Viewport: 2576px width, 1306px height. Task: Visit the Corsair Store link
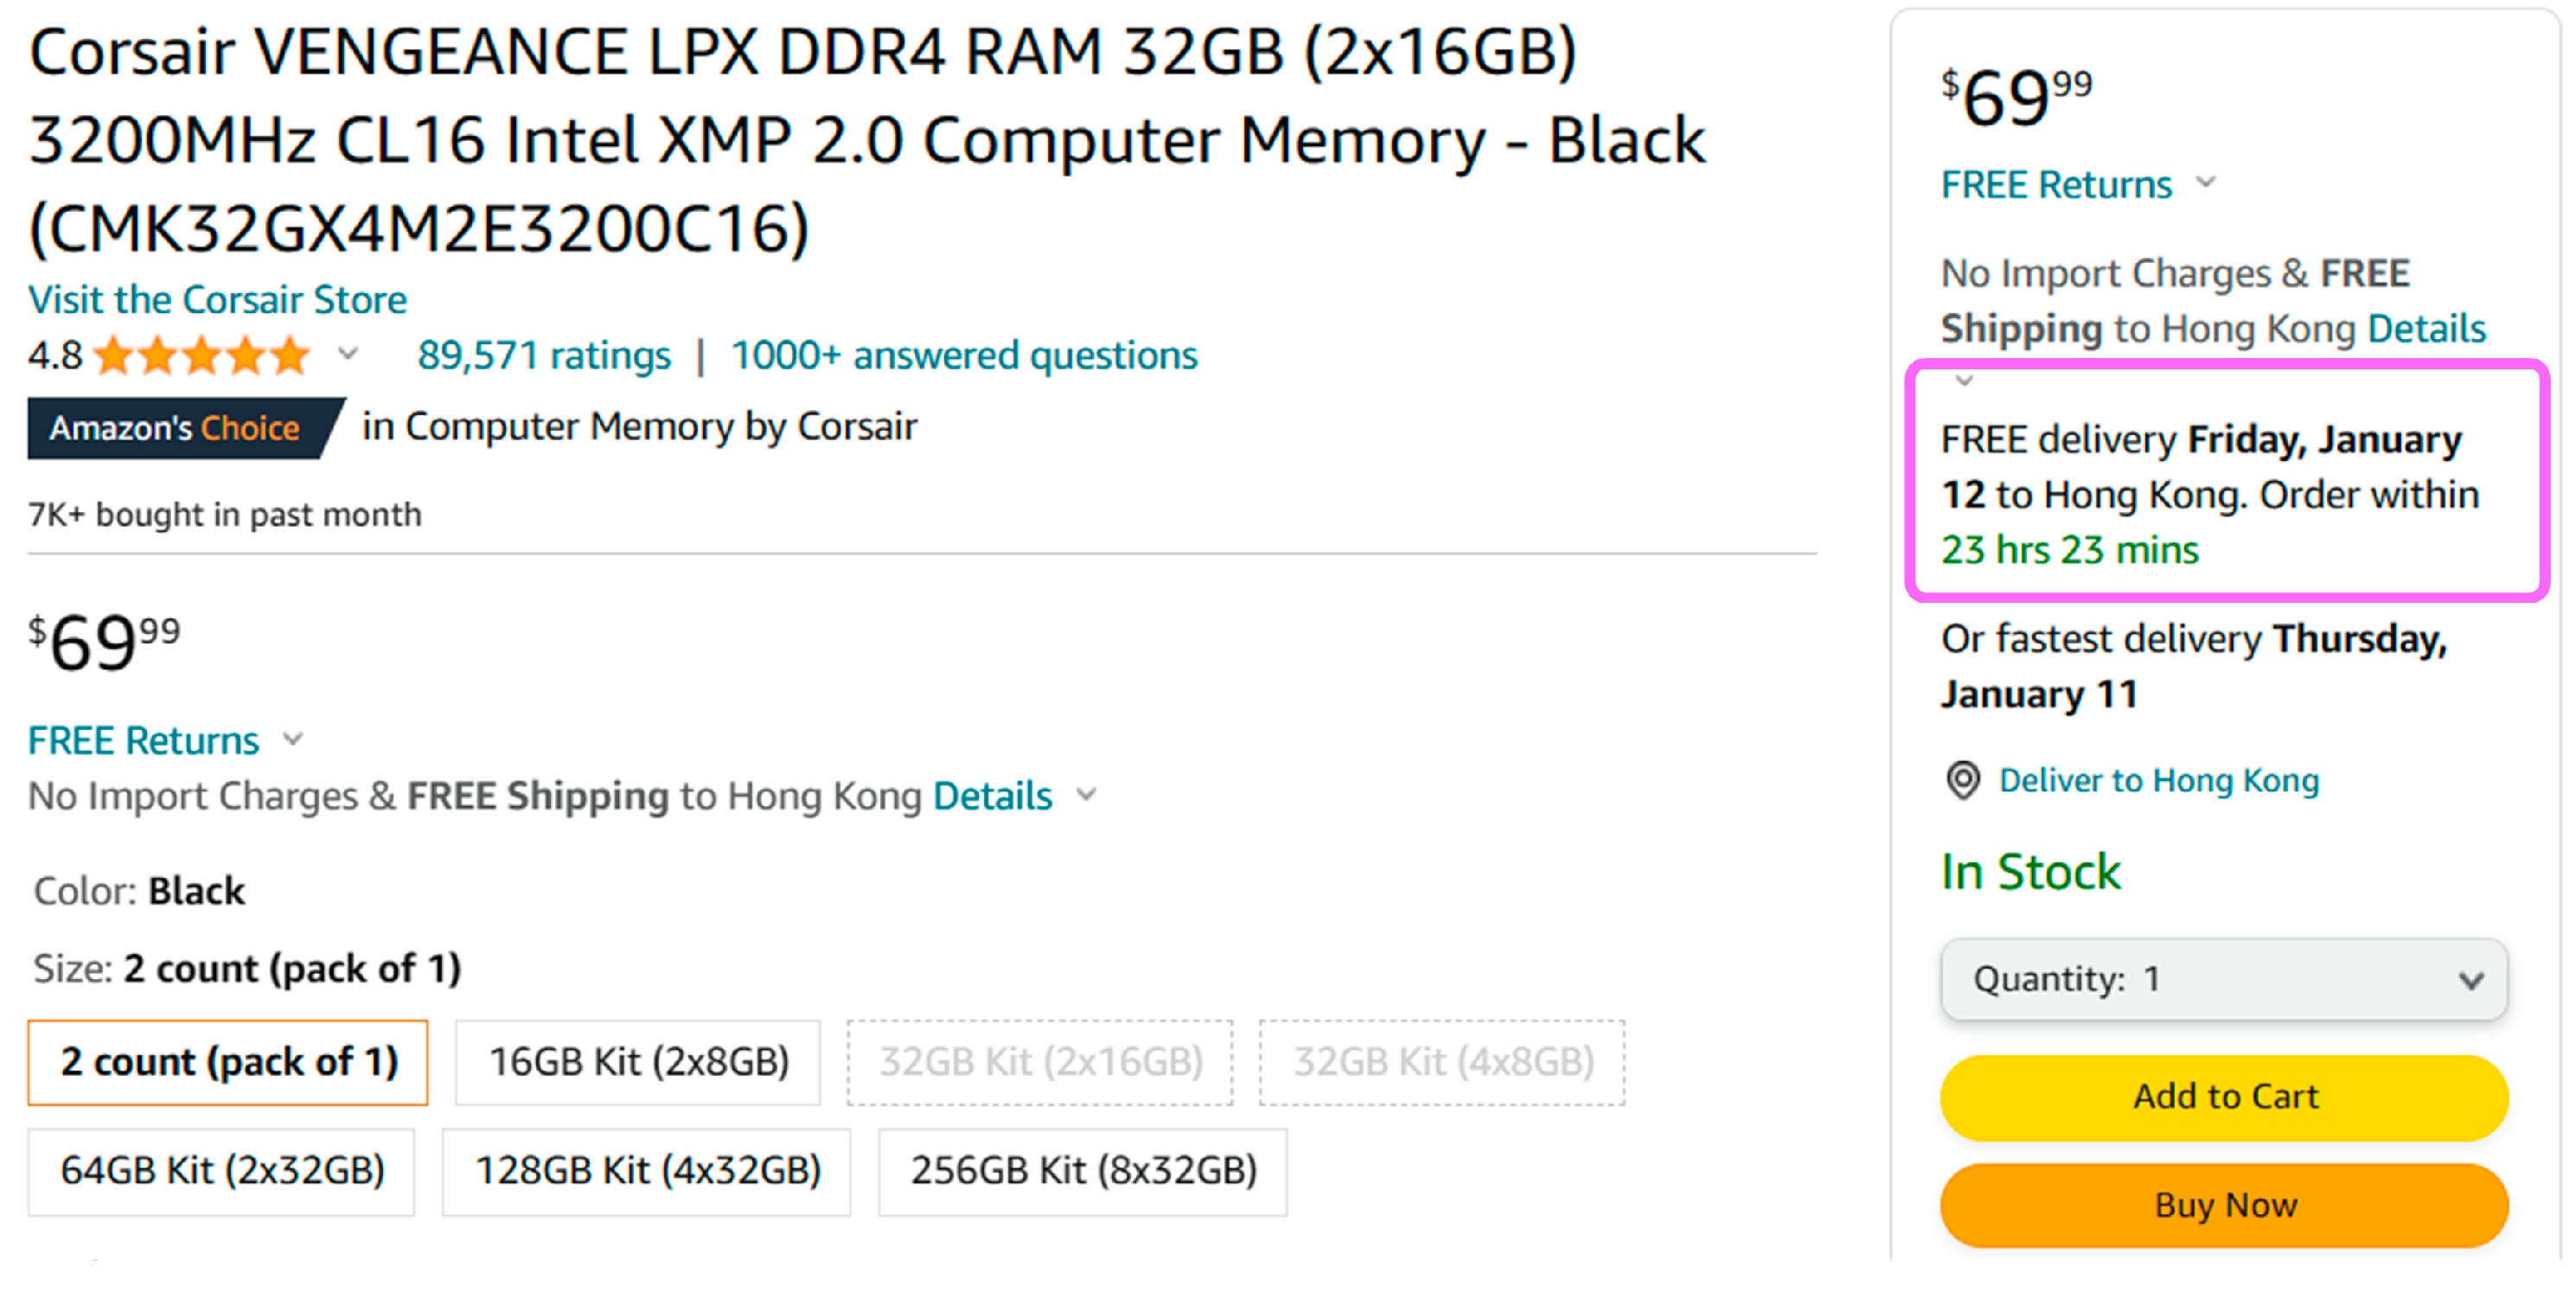tap(218, 300)
